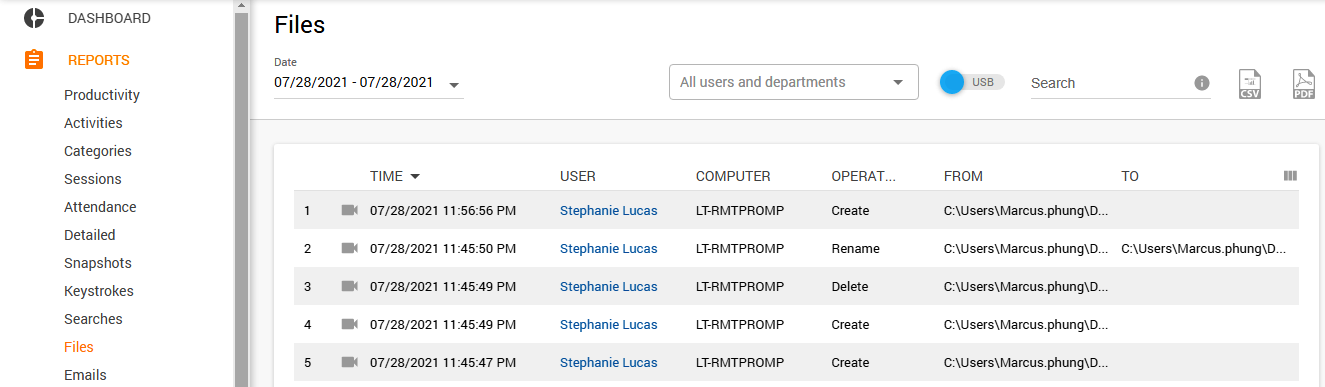Open the Activities report

93,123
